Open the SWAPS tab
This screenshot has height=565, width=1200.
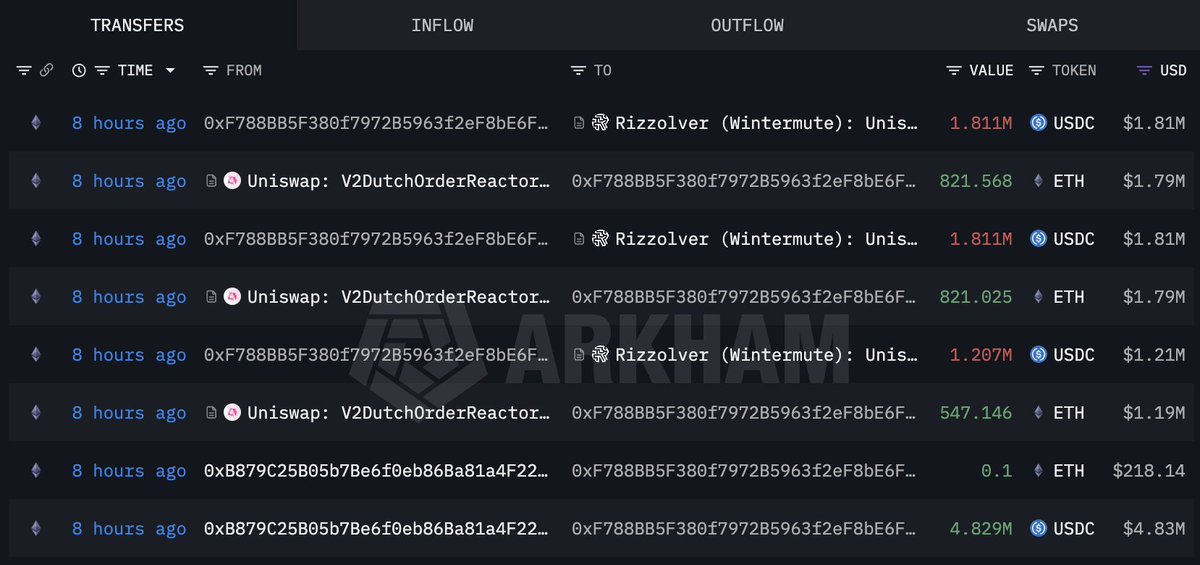coord(1052,25)
